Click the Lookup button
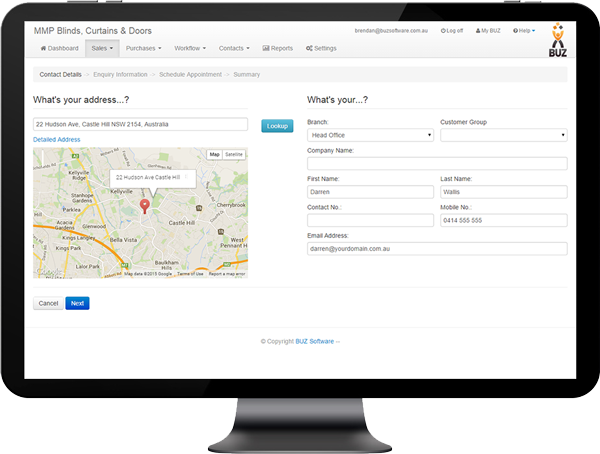600x454 pixels. tap(277, 126)
